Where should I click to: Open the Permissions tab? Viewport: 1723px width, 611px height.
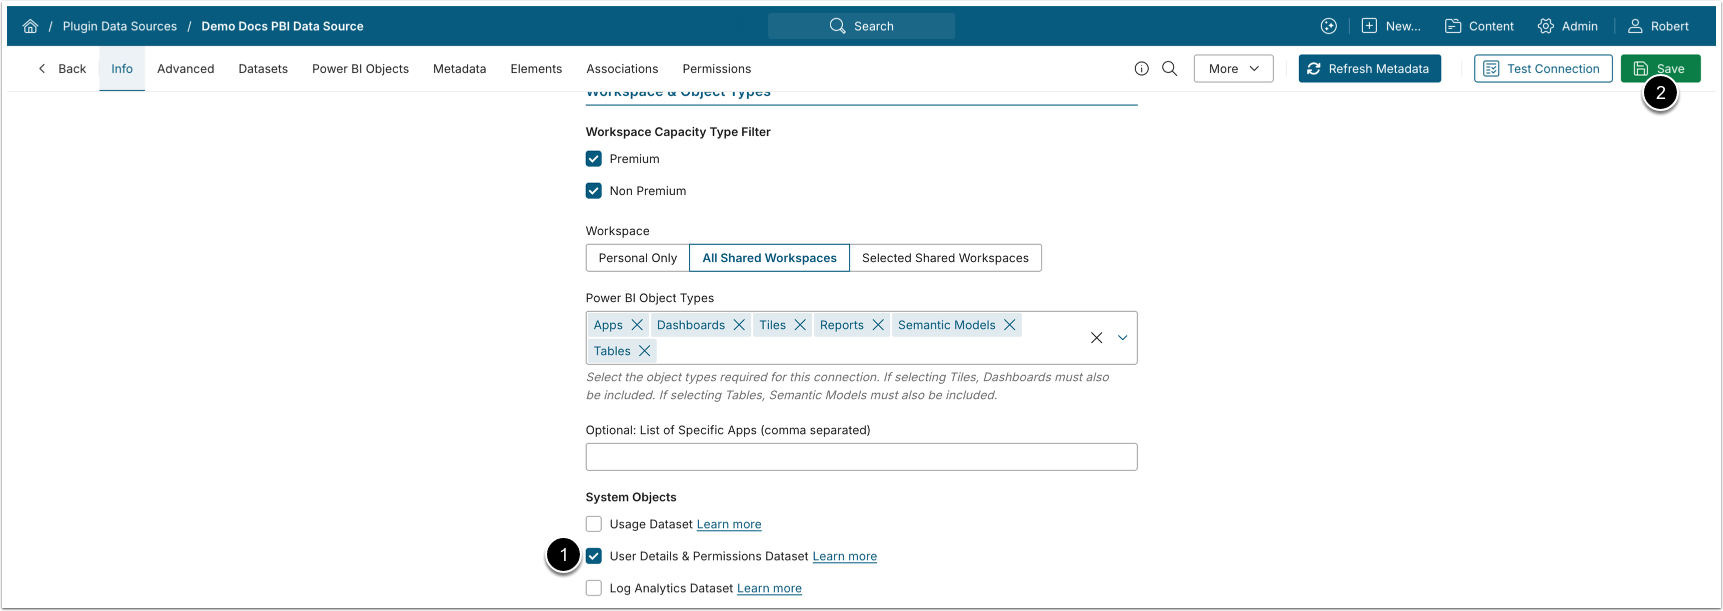pos(716,69)
